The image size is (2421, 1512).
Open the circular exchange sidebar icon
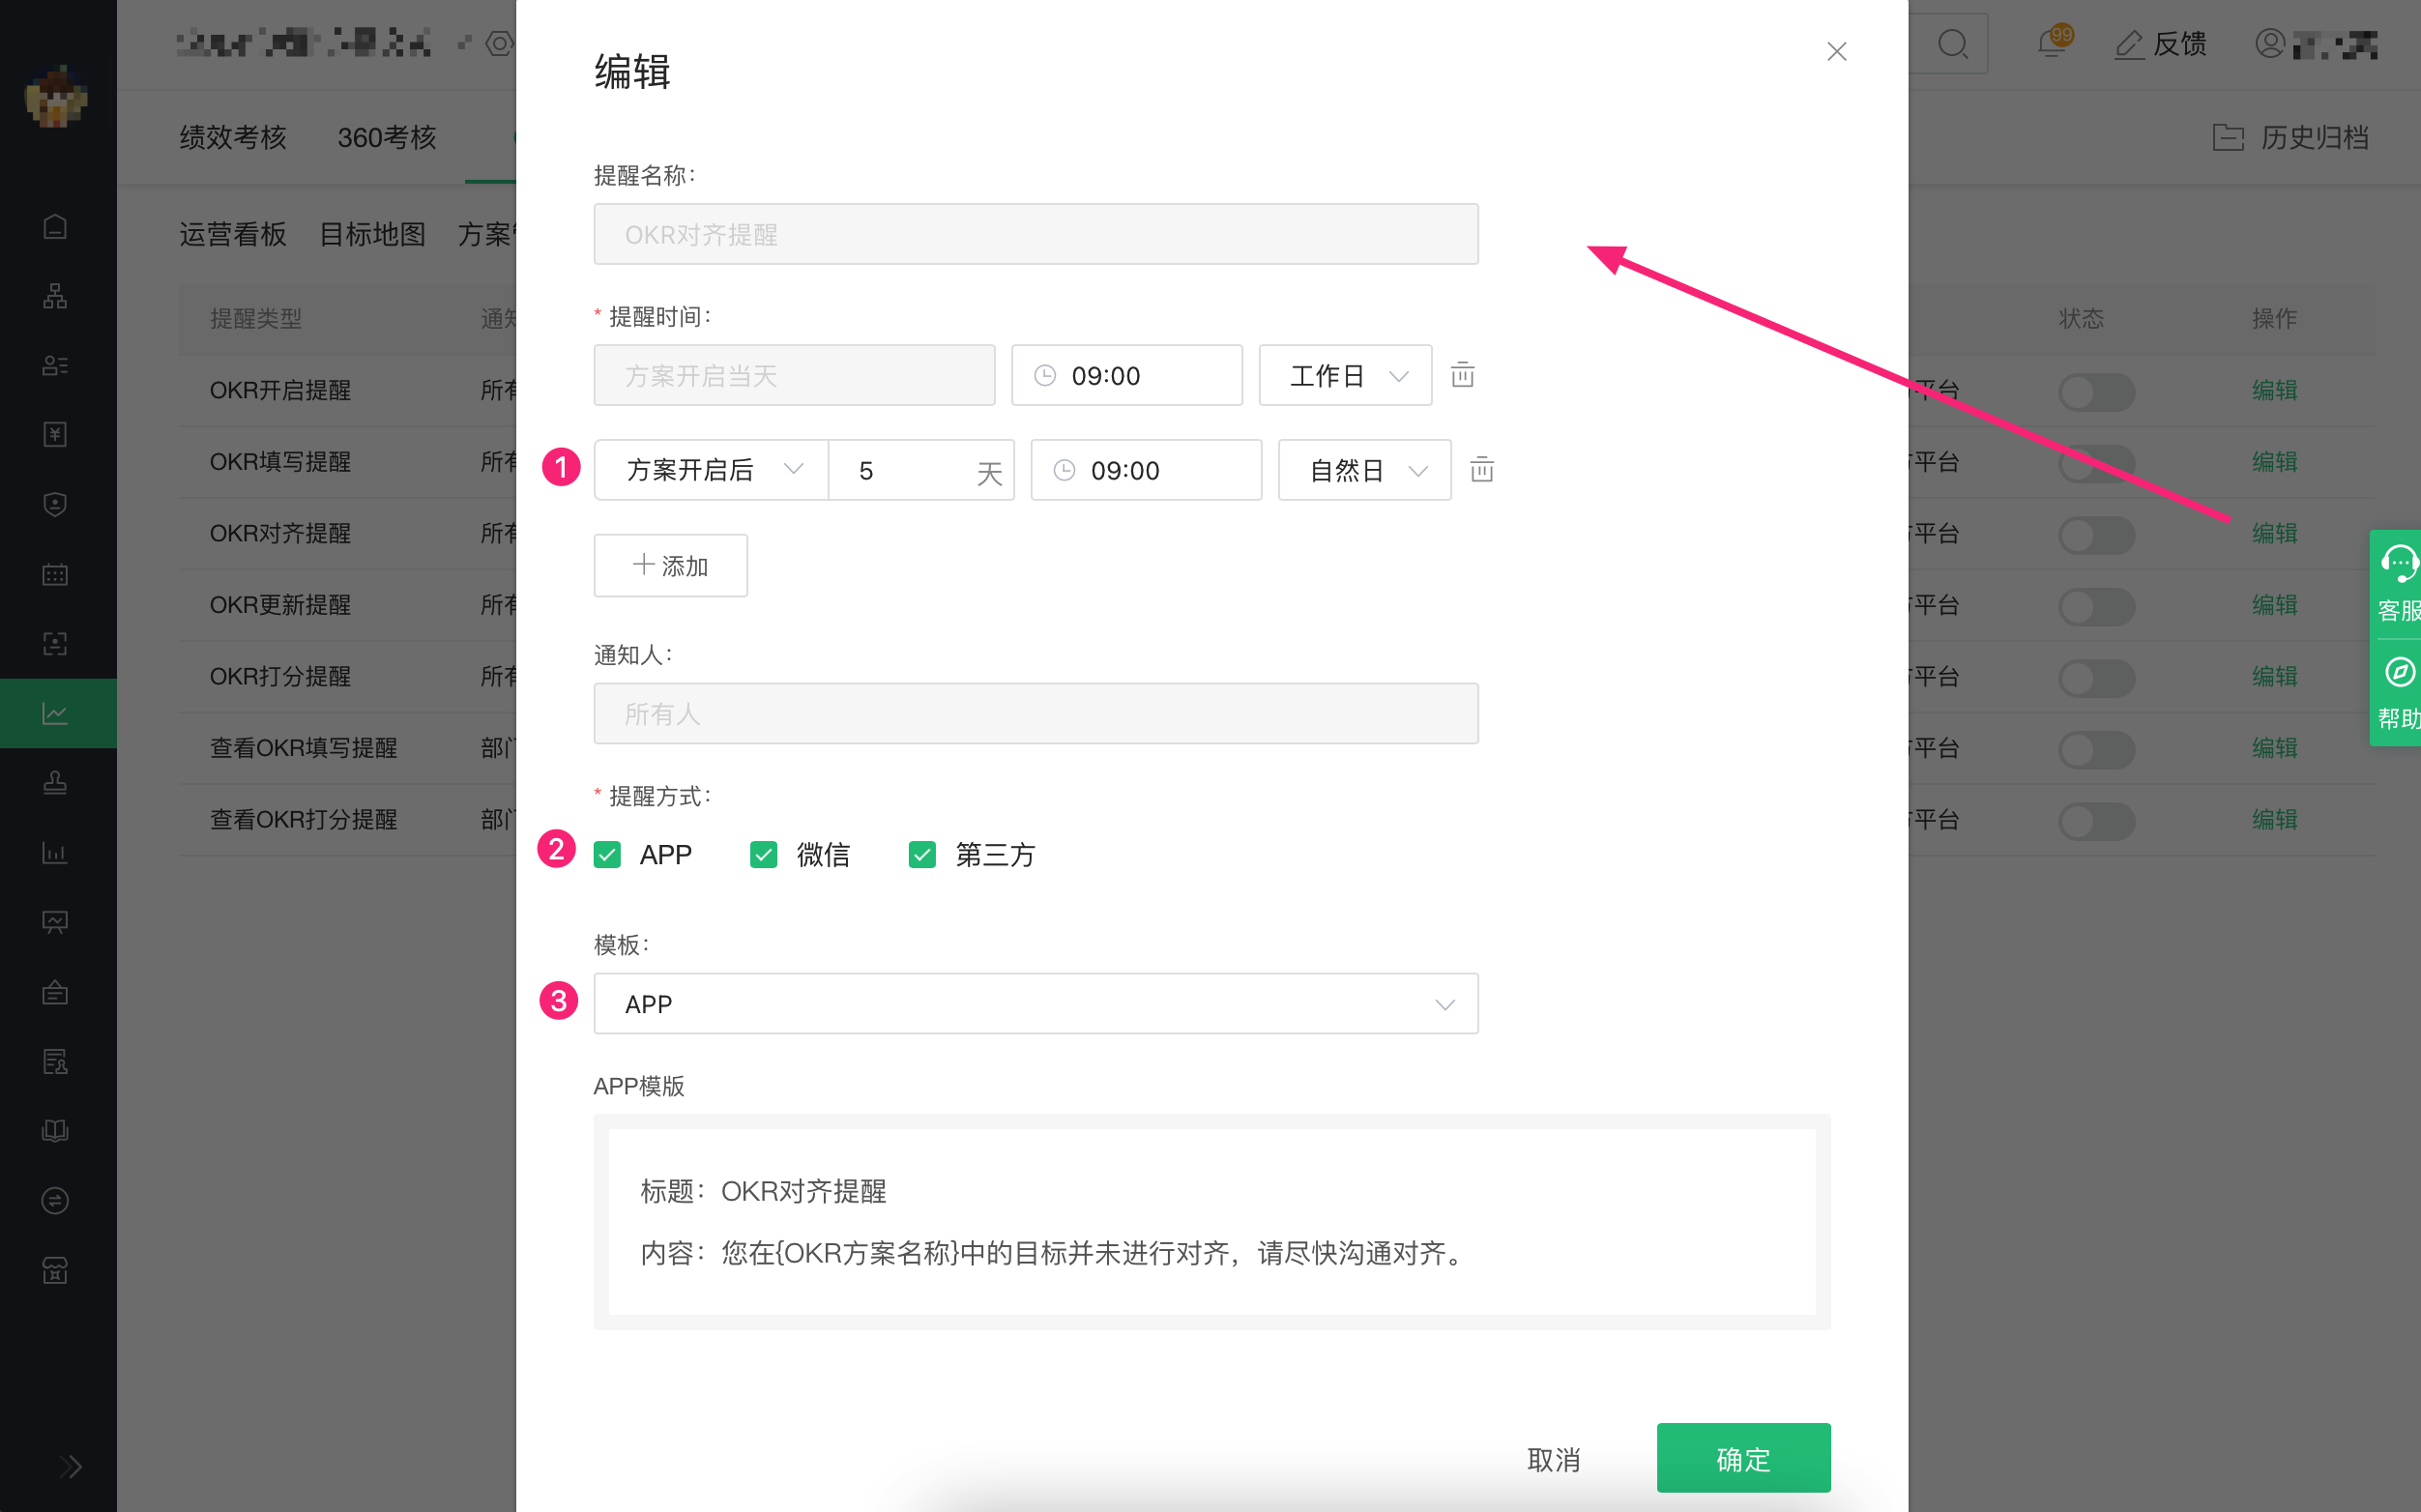coord(56,1200)
